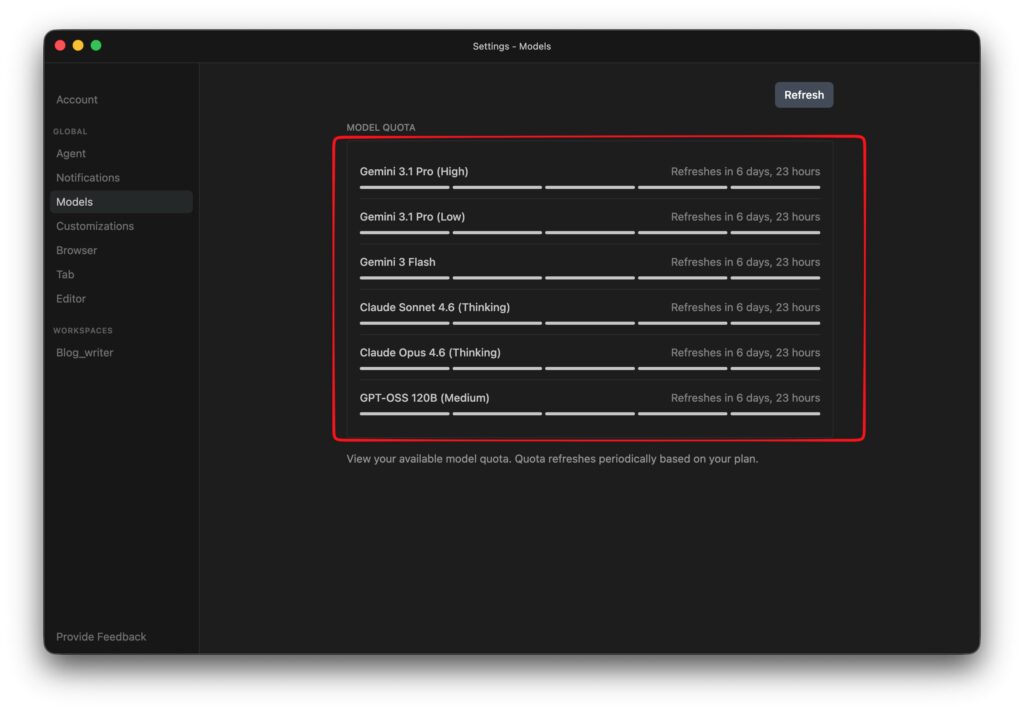Click the GPT-OSS 120B (Medium) label

coord(424,398)
